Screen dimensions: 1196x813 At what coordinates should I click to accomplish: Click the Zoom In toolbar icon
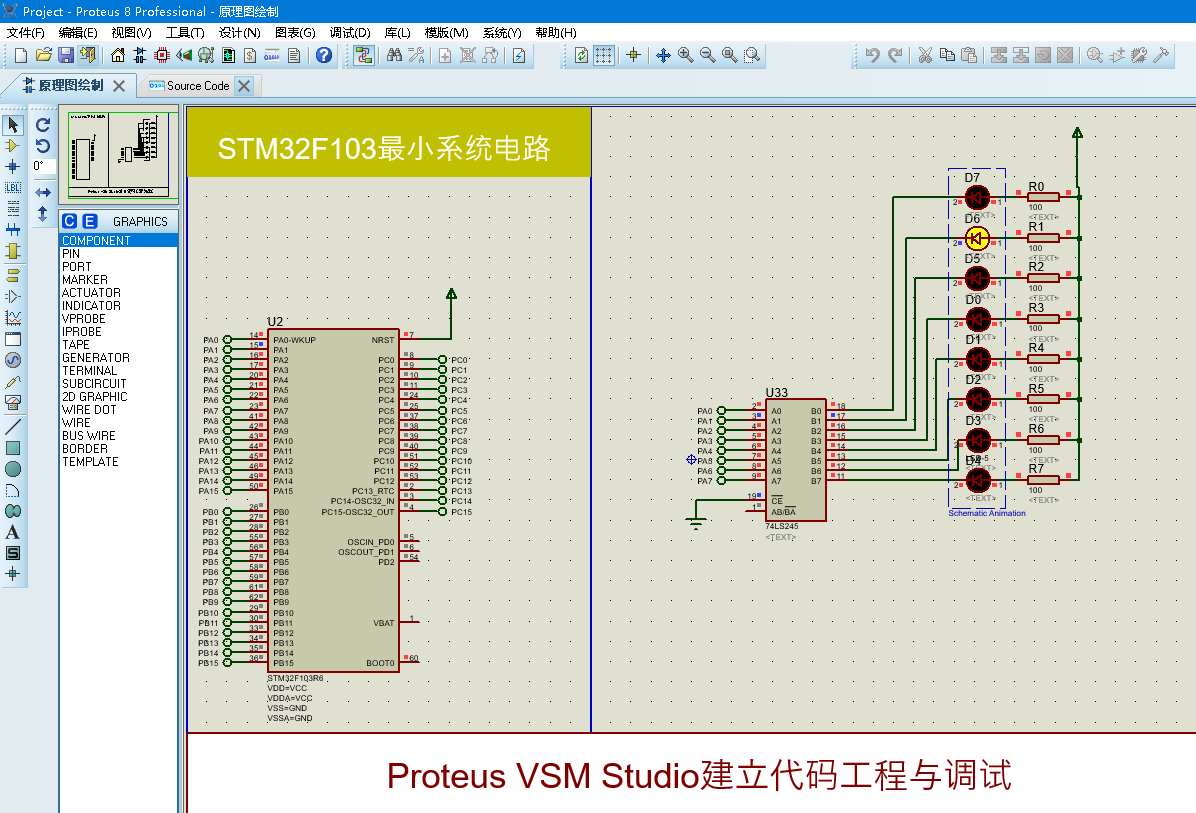coord(684,55)
